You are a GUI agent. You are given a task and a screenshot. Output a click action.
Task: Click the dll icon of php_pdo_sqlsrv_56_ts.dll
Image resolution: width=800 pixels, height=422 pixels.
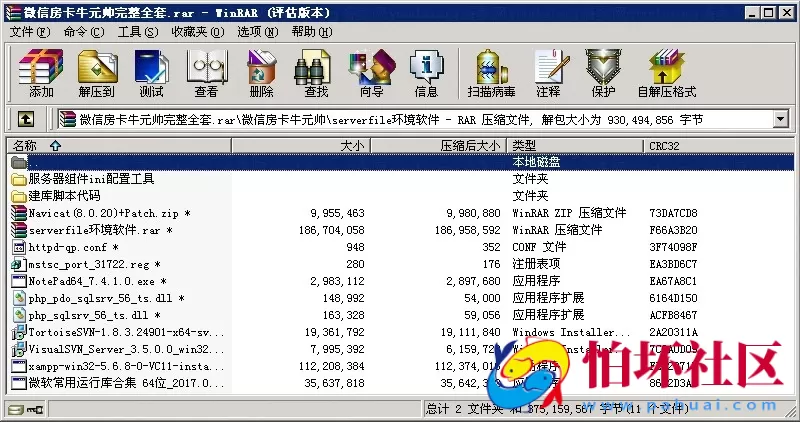19,298
